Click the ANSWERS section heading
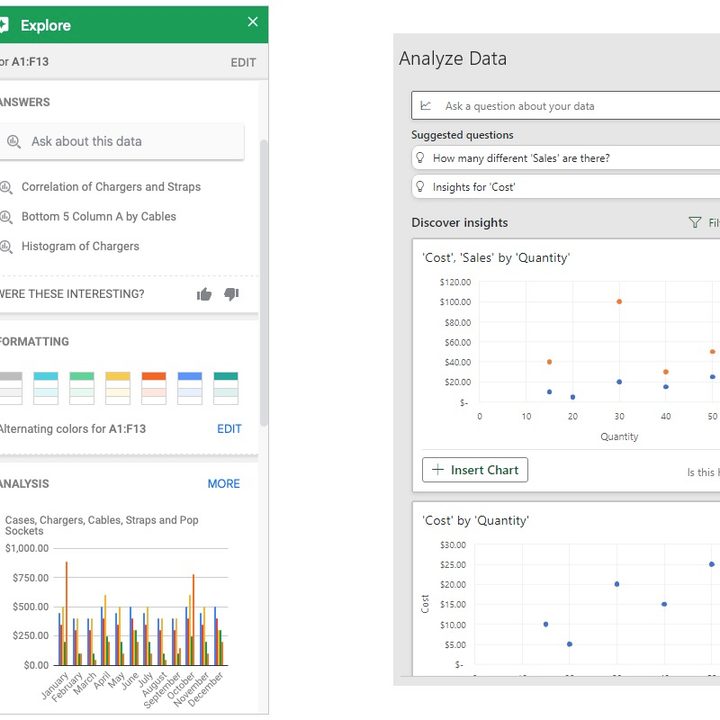720x720 pixels. 24,102
